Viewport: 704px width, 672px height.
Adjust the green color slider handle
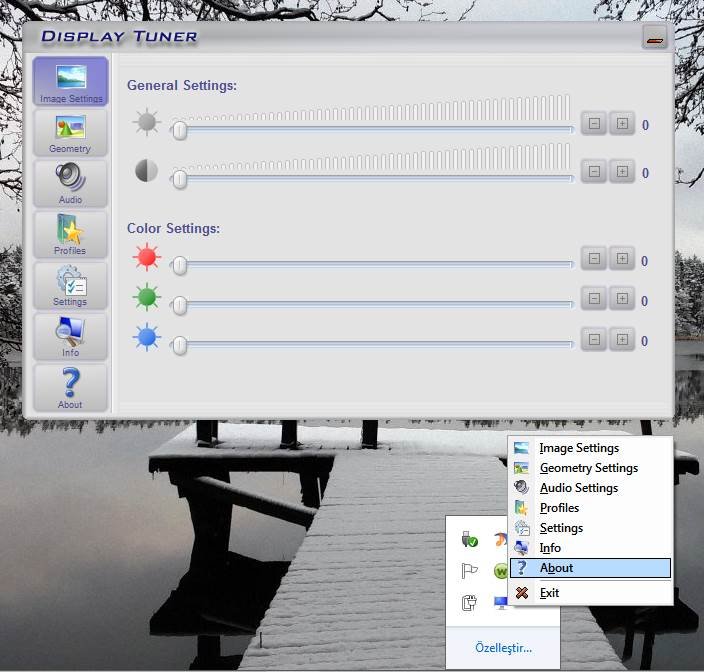click(x=180, y=305)
